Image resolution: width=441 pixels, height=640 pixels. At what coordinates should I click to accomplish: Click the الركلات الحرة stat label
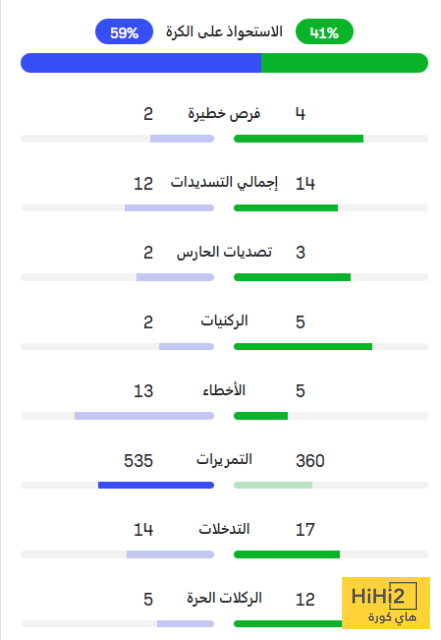tap(224, 598)
